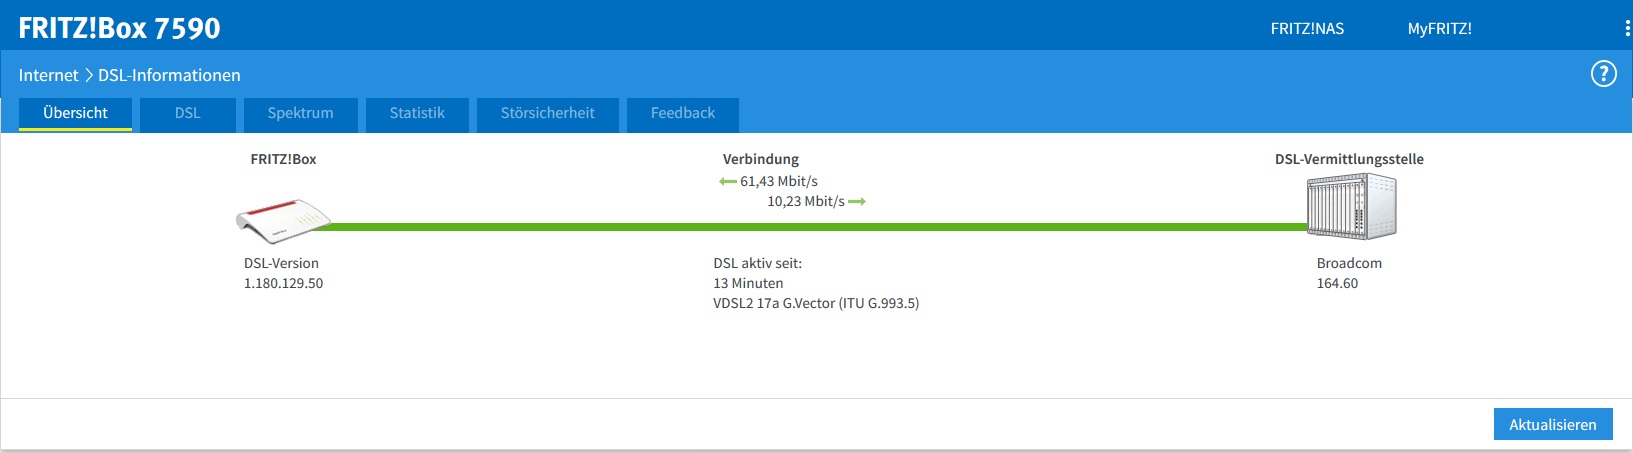Click the version number 1.180.129.50
The width and height of the screenshot is (1633, 453).
click(283, 283)
